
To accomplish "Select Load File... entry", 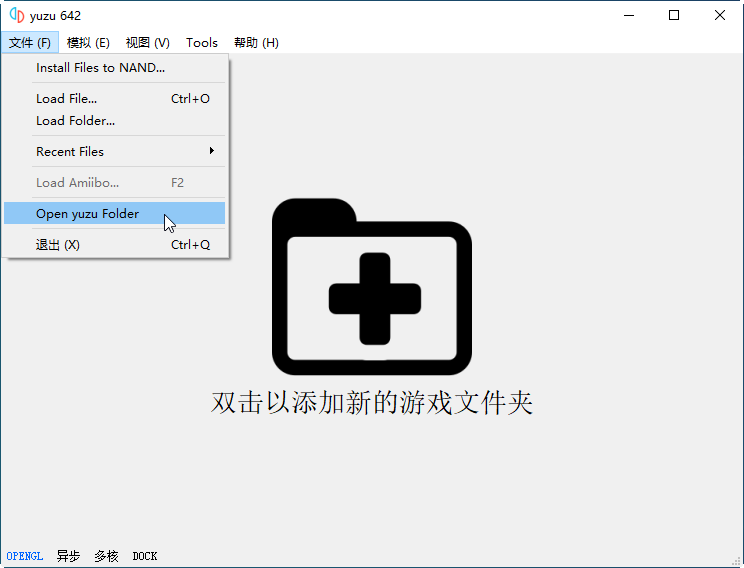I will tap(114, 99).
